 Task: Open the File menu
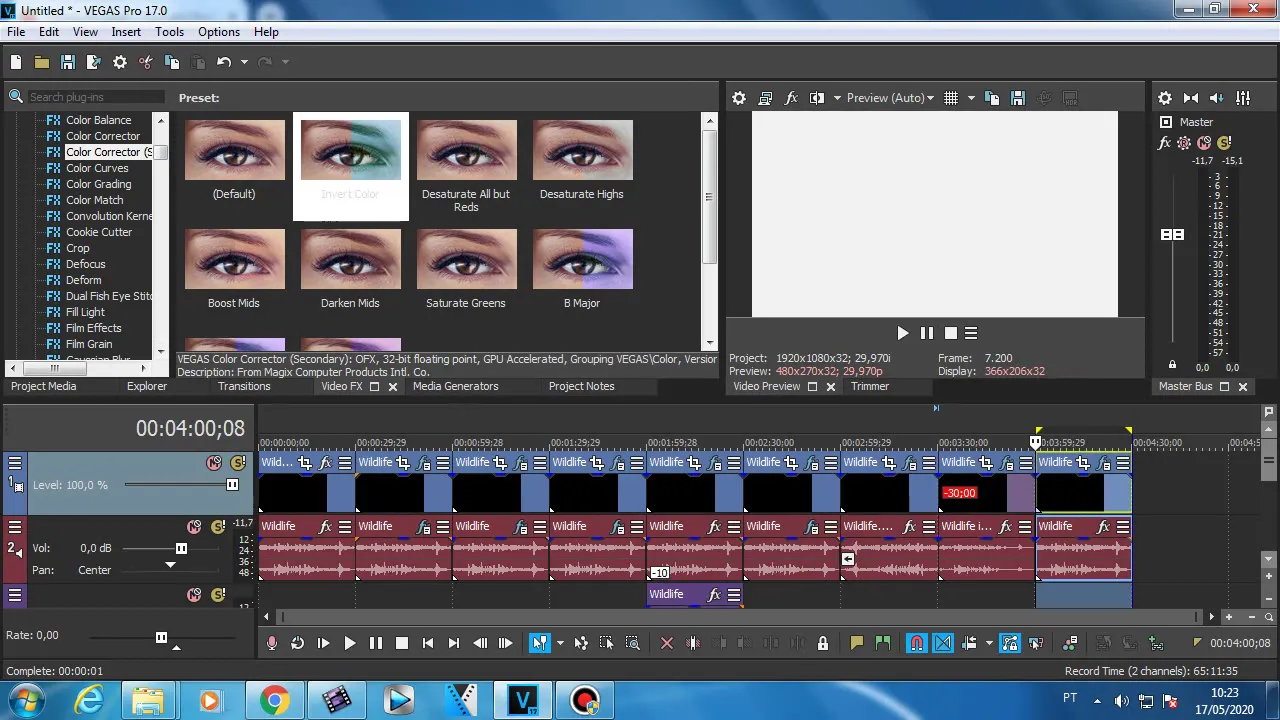(x=16, y=32)
